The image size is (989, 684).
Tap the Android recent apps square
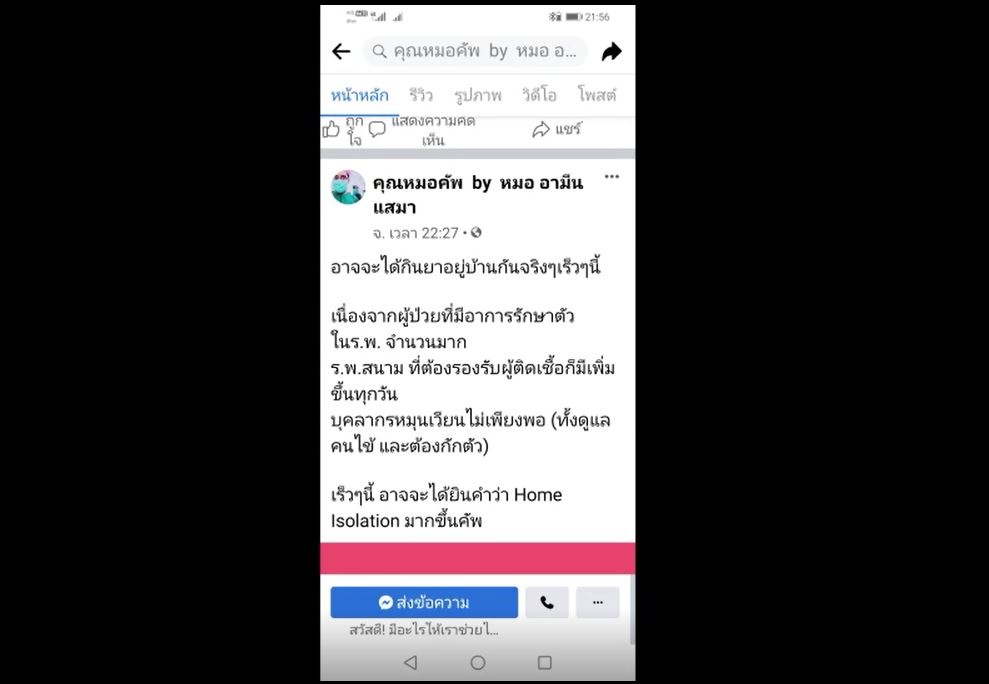coord(545,663)
